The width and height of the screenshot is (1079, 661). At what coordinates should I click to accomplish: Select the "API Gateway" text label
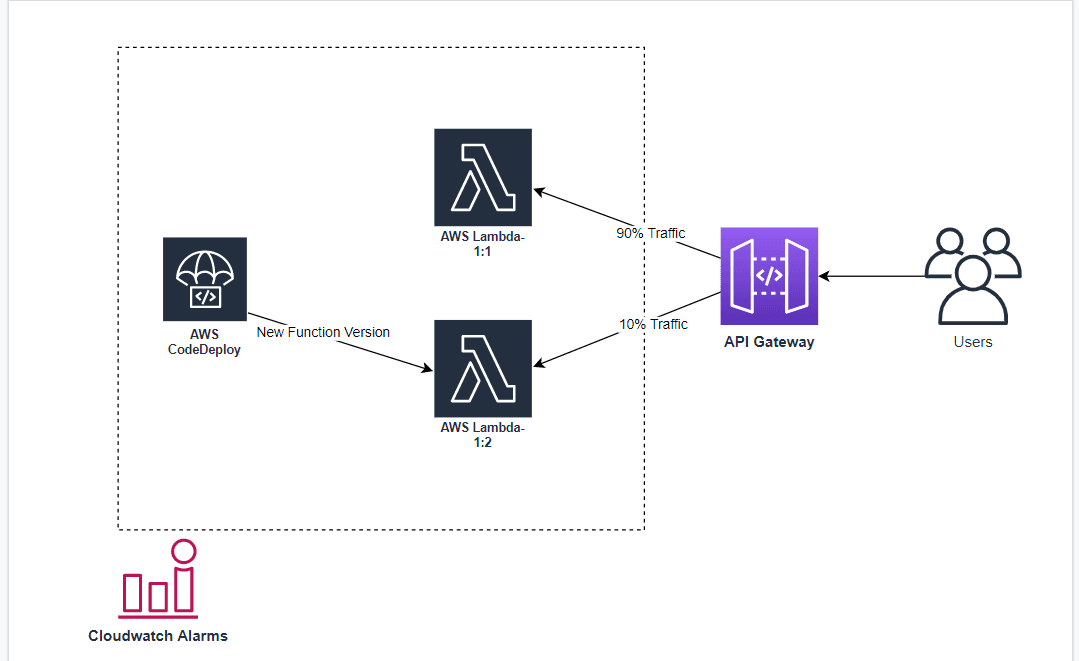coord(769,342)
